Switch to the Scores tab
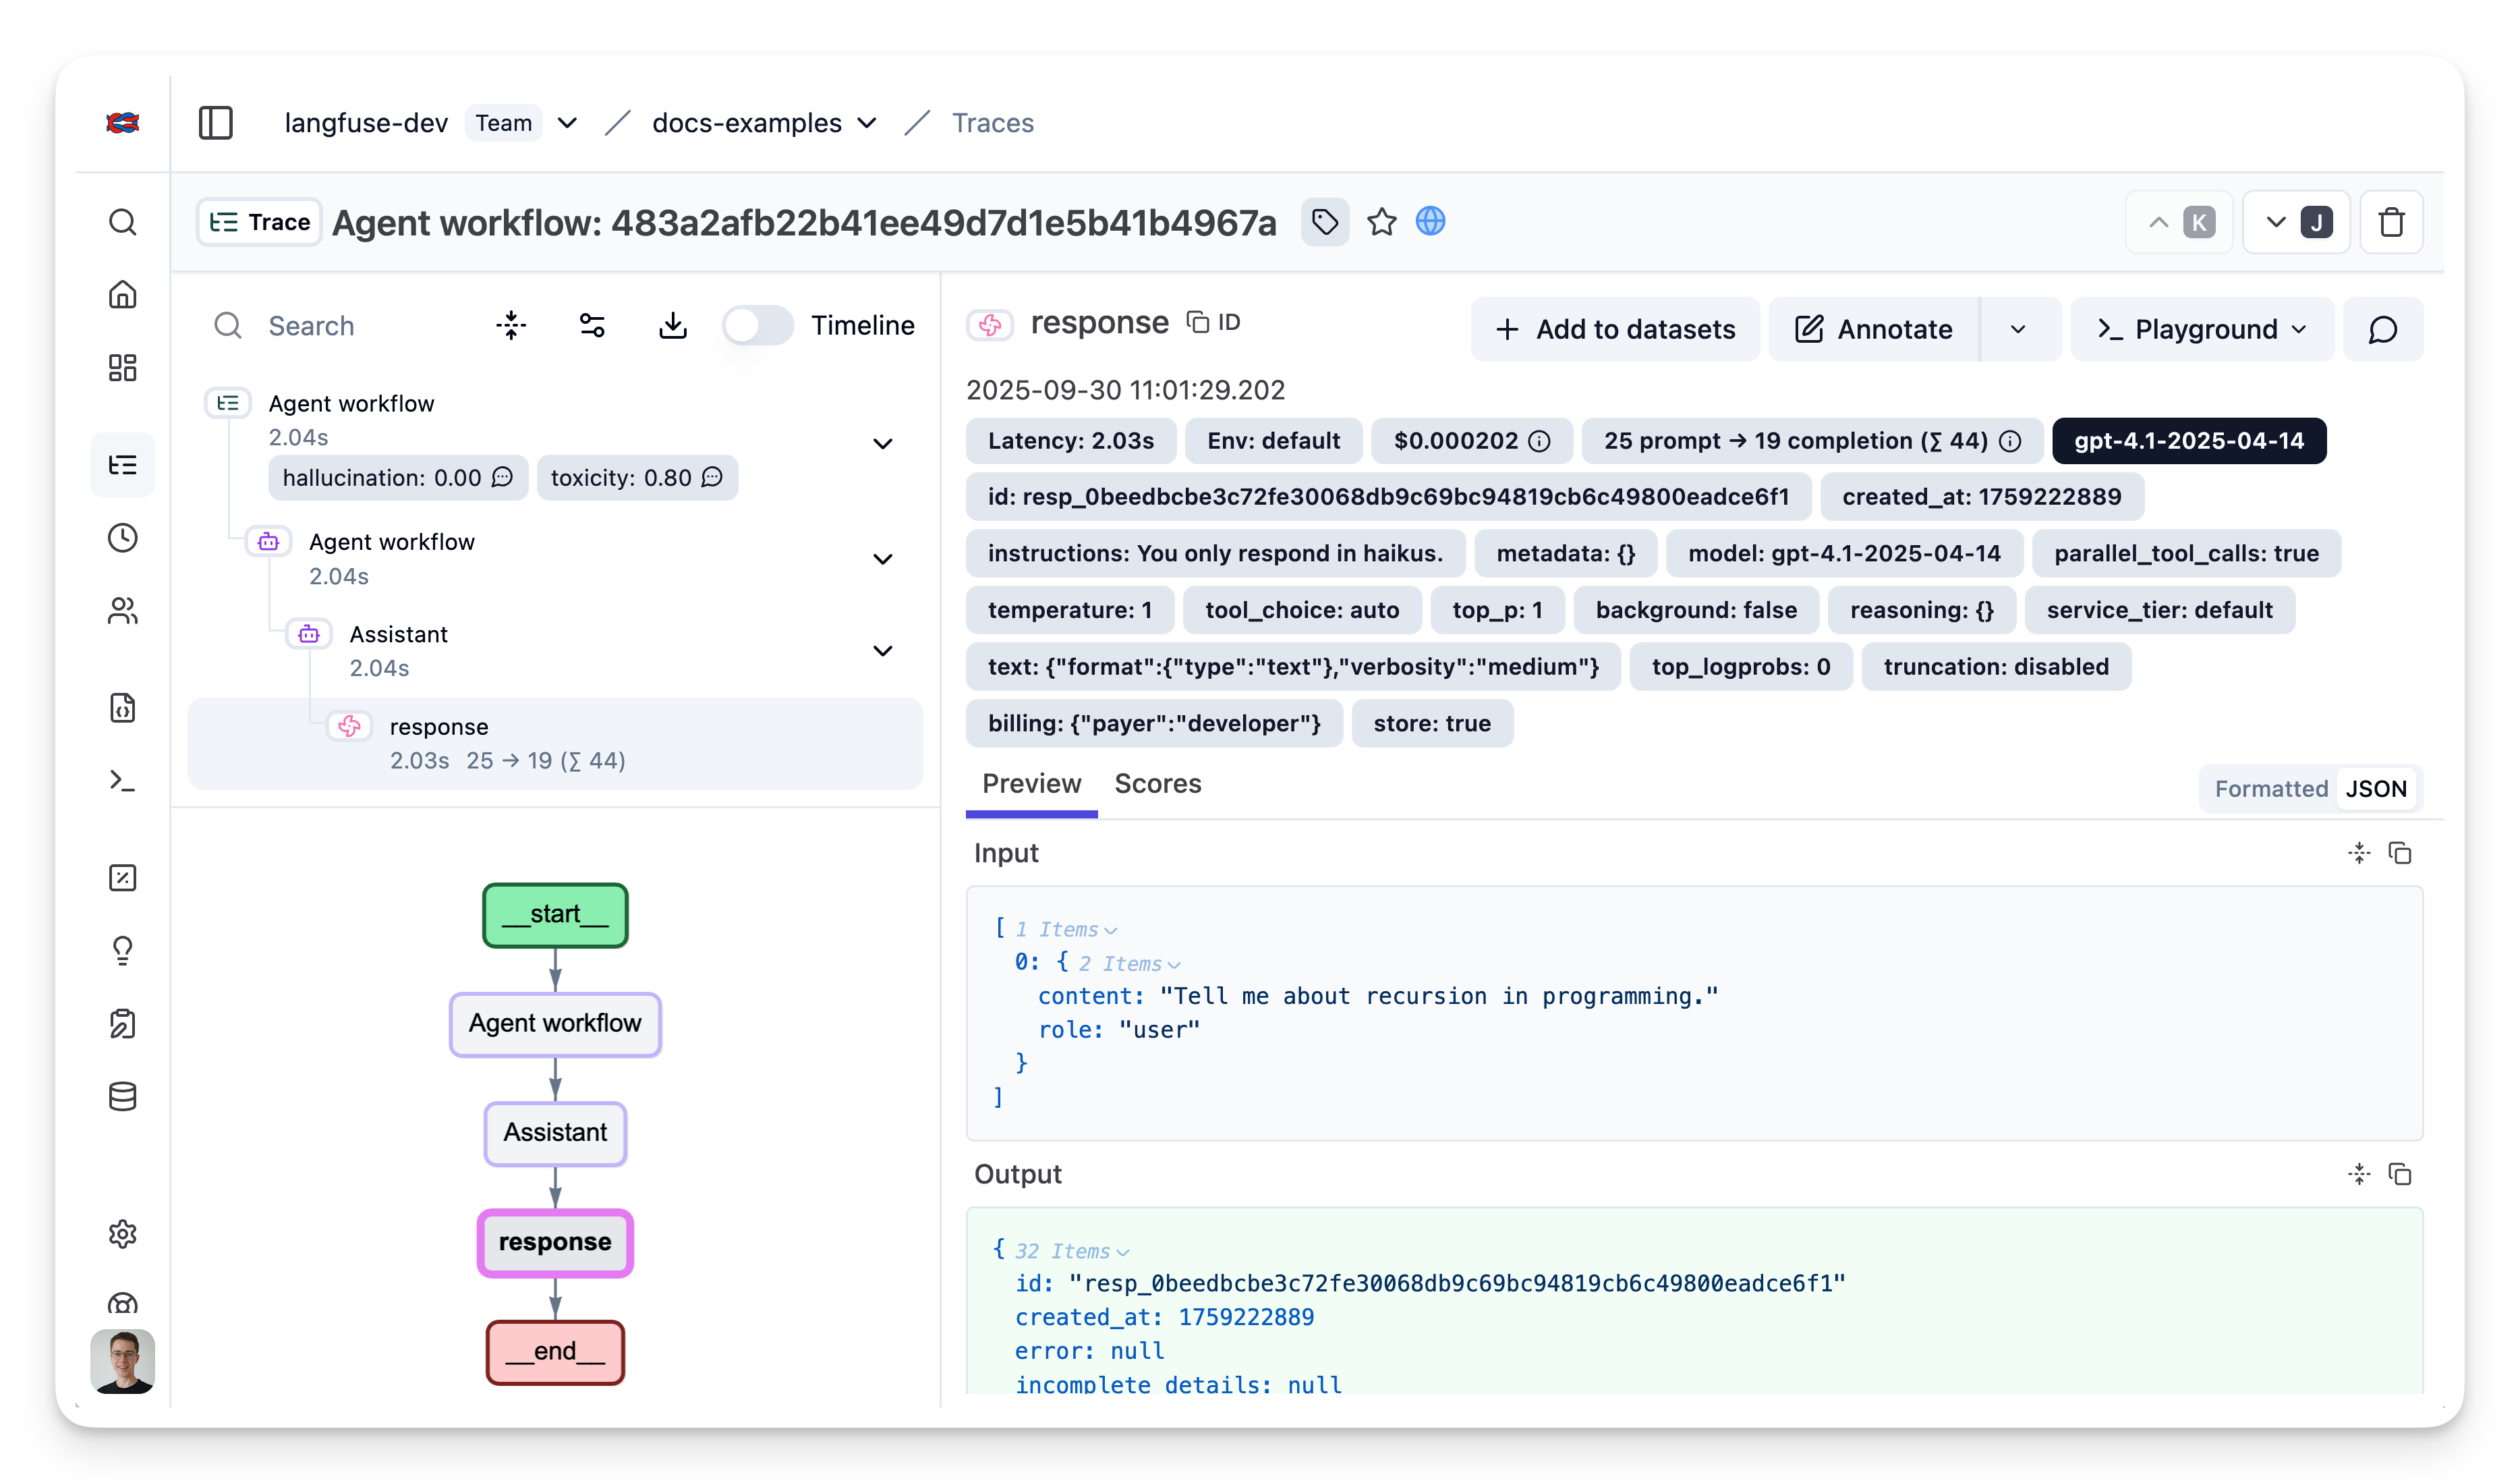The width and height of the screenshot is (2520, 1483). coord(1157,784)
